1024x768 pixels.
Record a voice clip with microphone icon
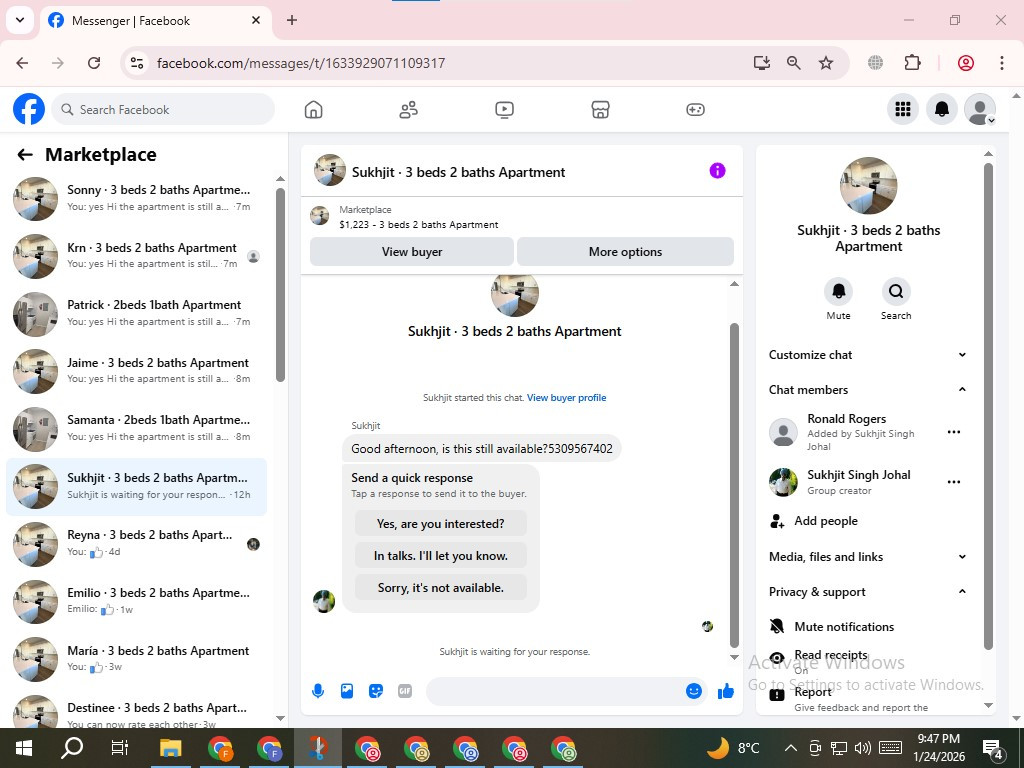click(x=318, y=691)
